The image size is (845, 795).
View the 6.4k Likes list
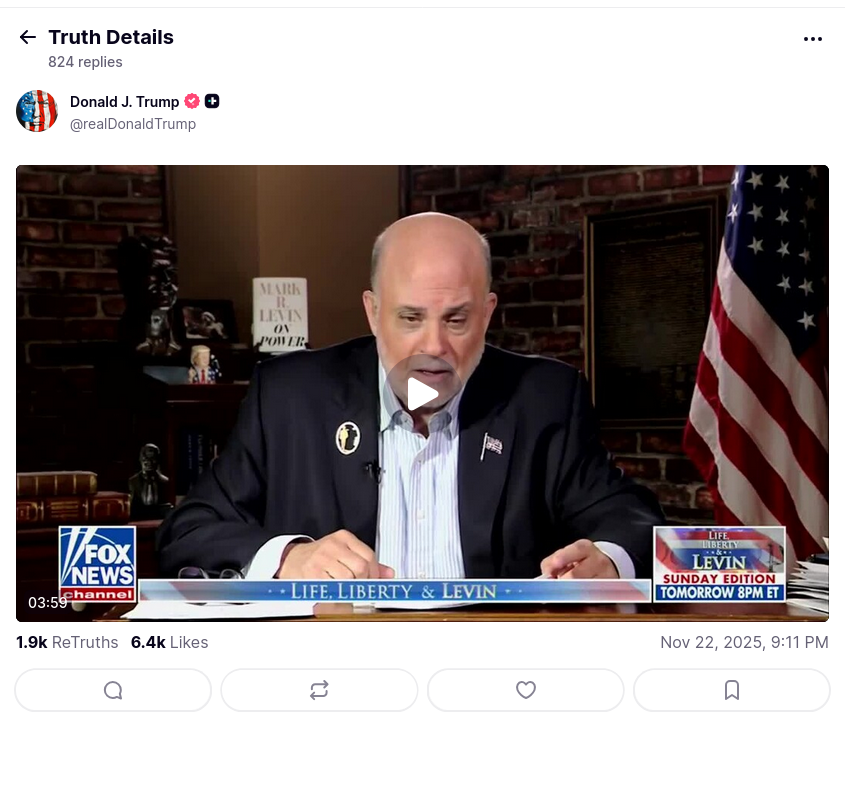click(x=169, y=642)
